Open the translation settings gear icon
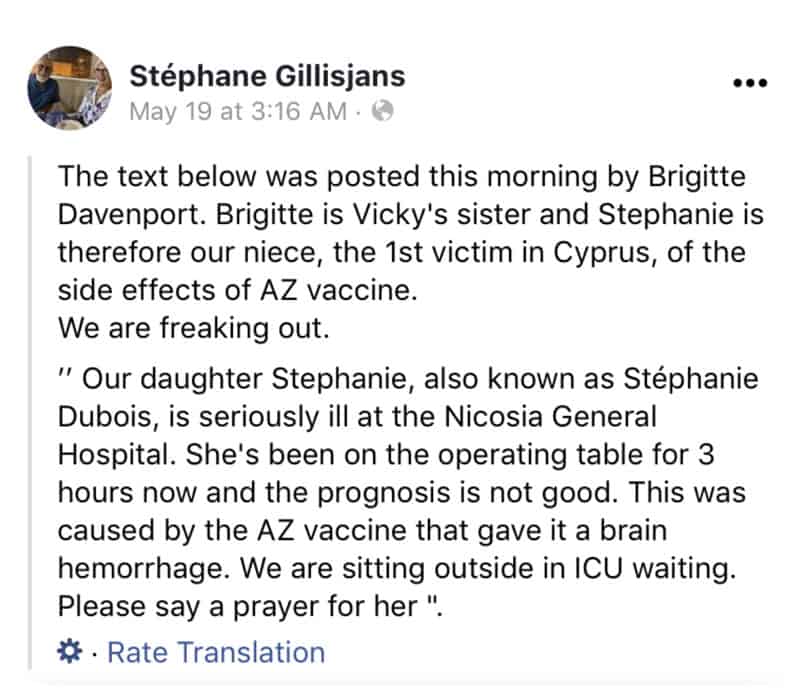This screenshot has width=800, height=694. [71, 653]
